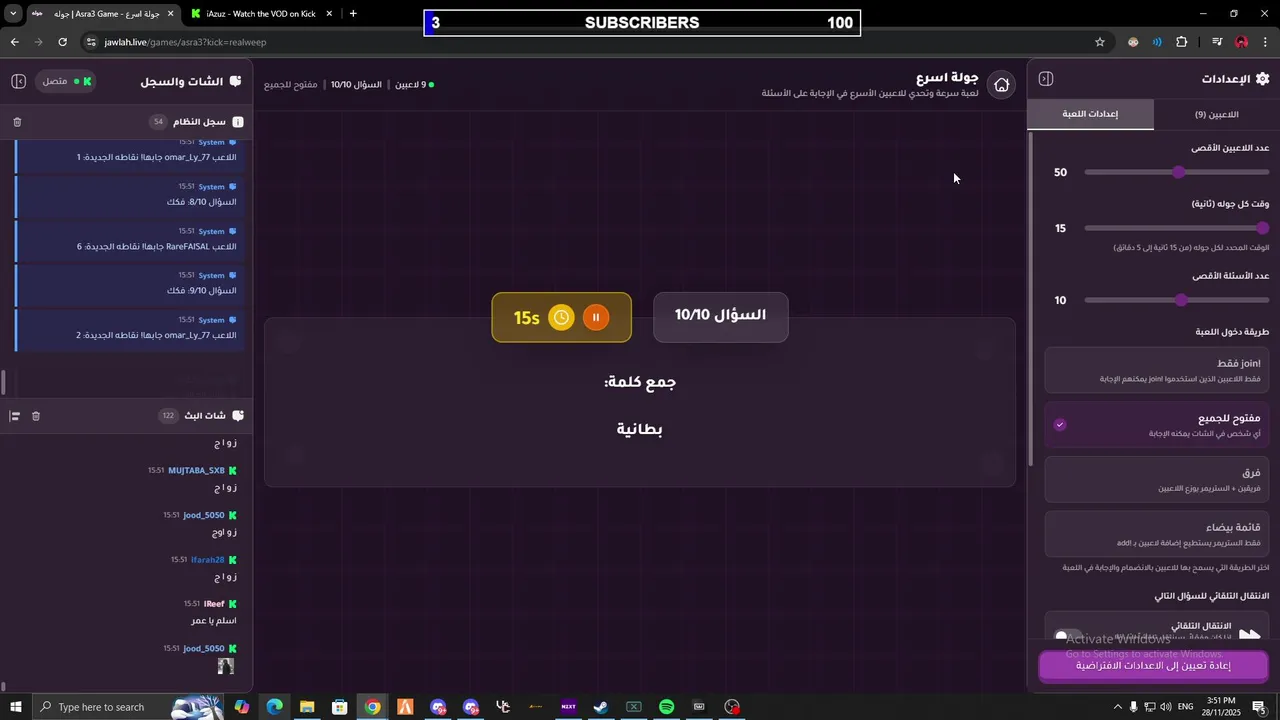Click the system log scrollbar thumb

point(4,382)
